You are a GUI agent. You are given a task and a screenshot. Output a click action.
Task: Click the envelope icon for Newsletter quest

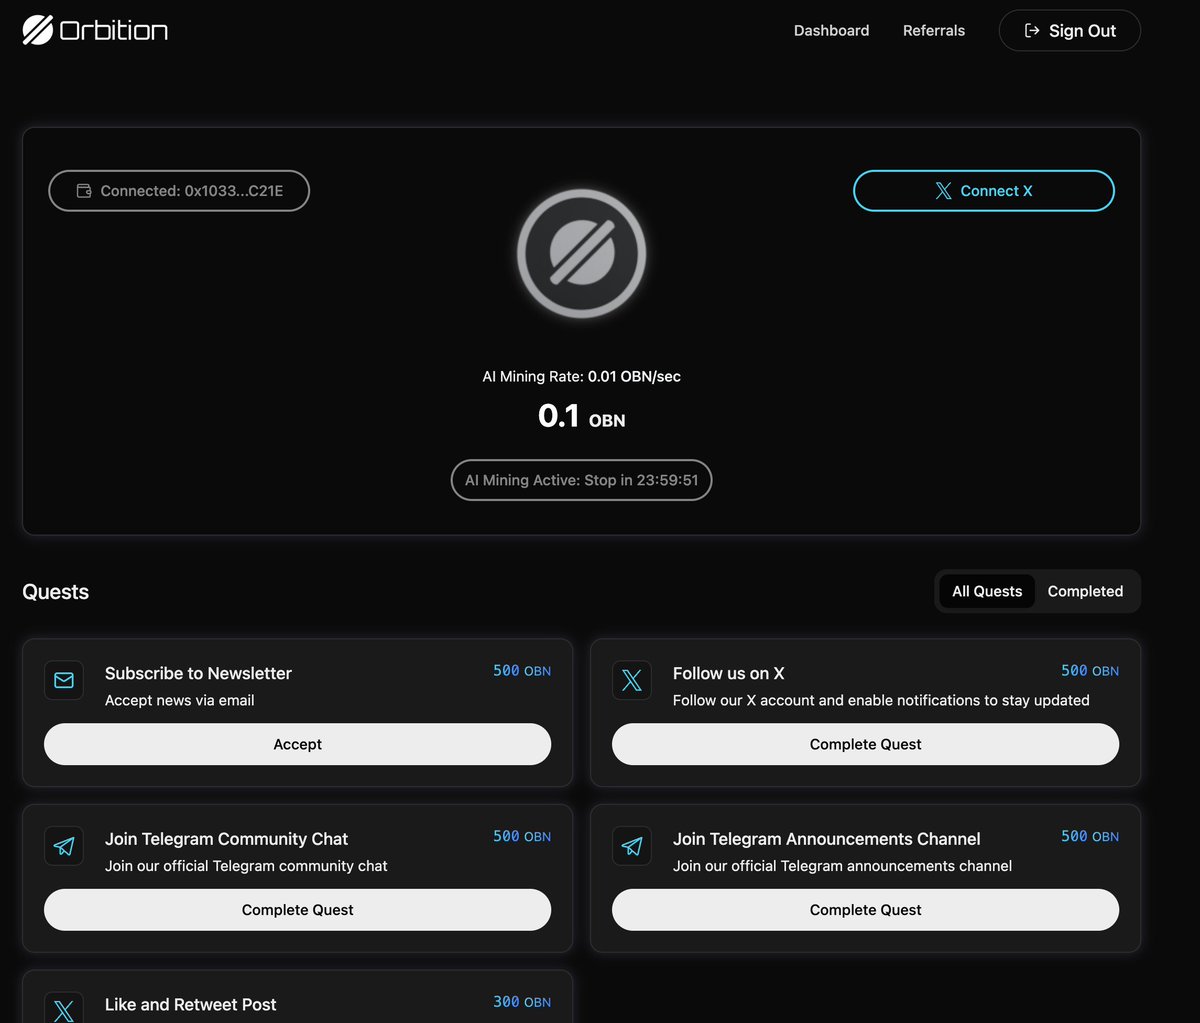point(64,680)
